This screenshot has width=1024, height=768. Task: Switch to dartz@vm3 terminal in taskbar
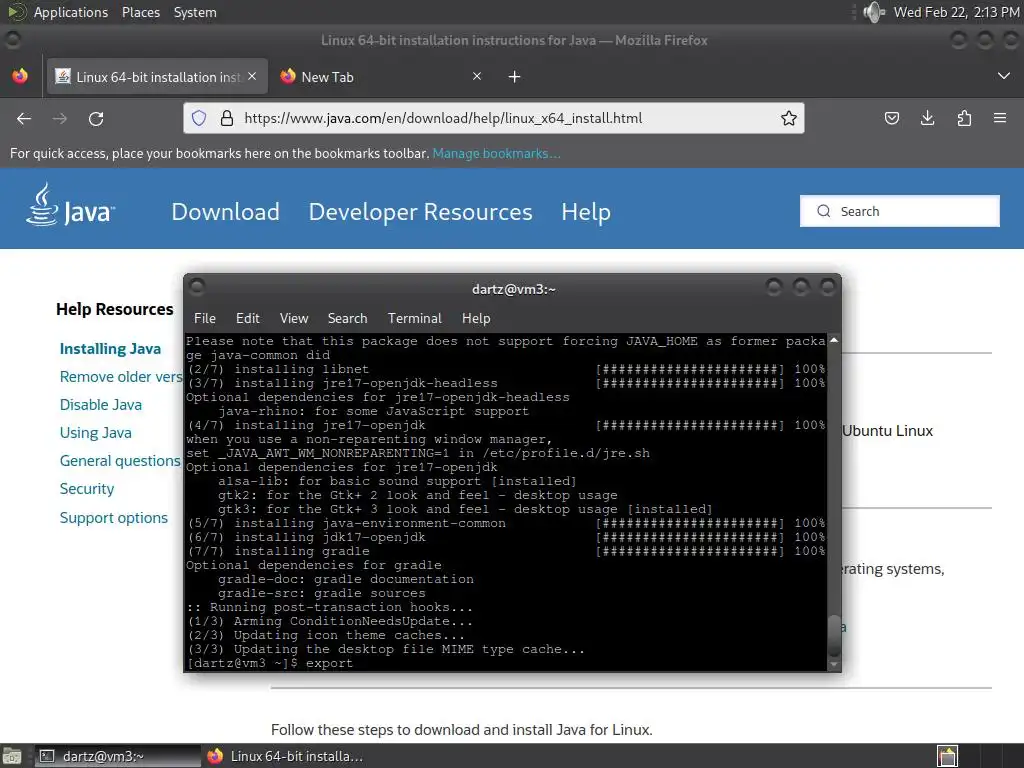118,756
